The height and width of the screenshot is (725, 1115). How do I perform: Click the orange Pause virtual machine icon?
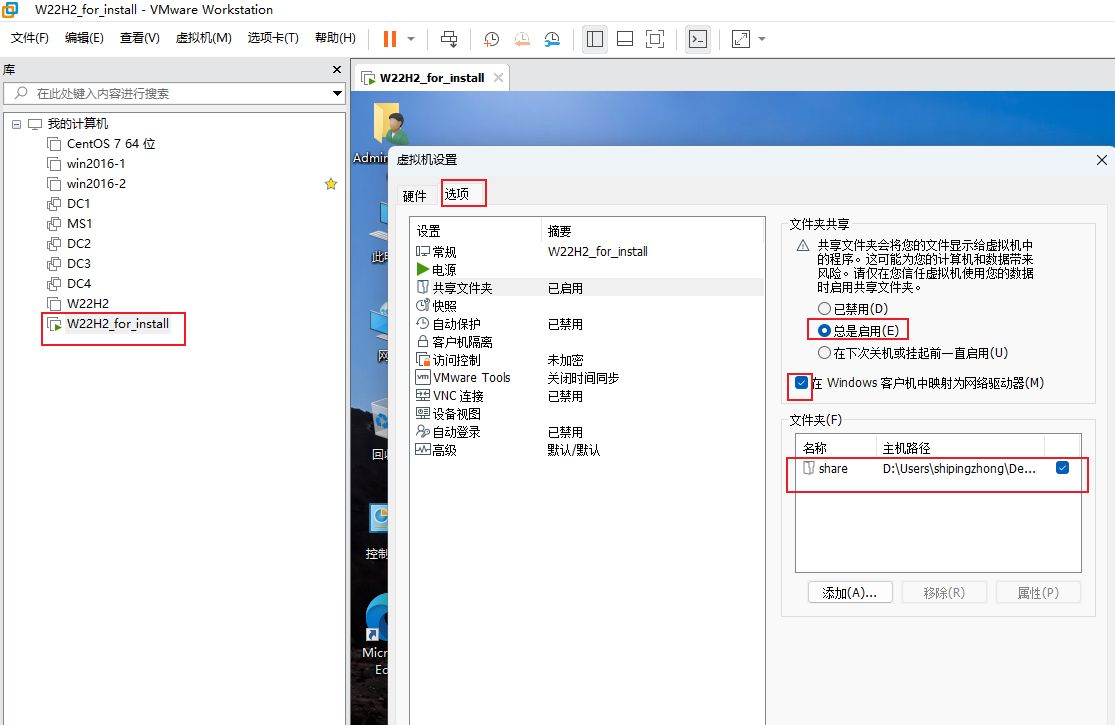point(389,39)
